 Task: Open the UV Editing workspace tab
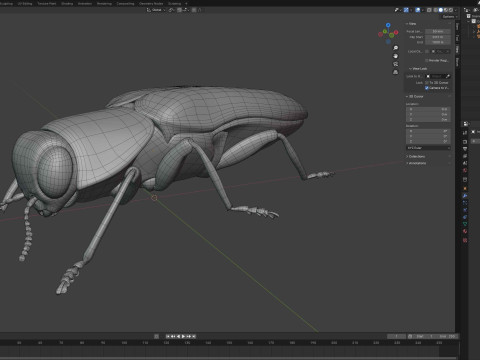pos(25,3)
